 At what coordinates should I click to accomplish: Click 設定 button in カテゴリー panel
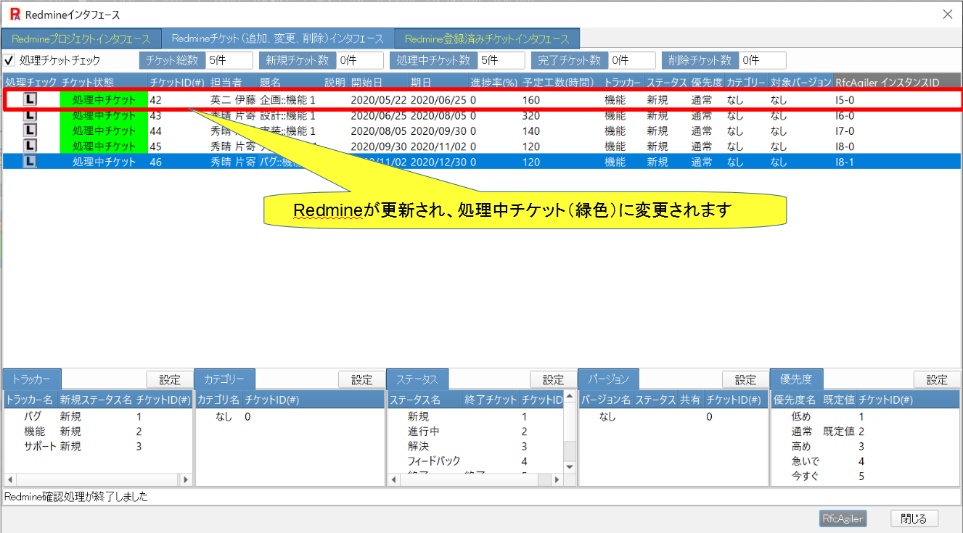(362, 379)
